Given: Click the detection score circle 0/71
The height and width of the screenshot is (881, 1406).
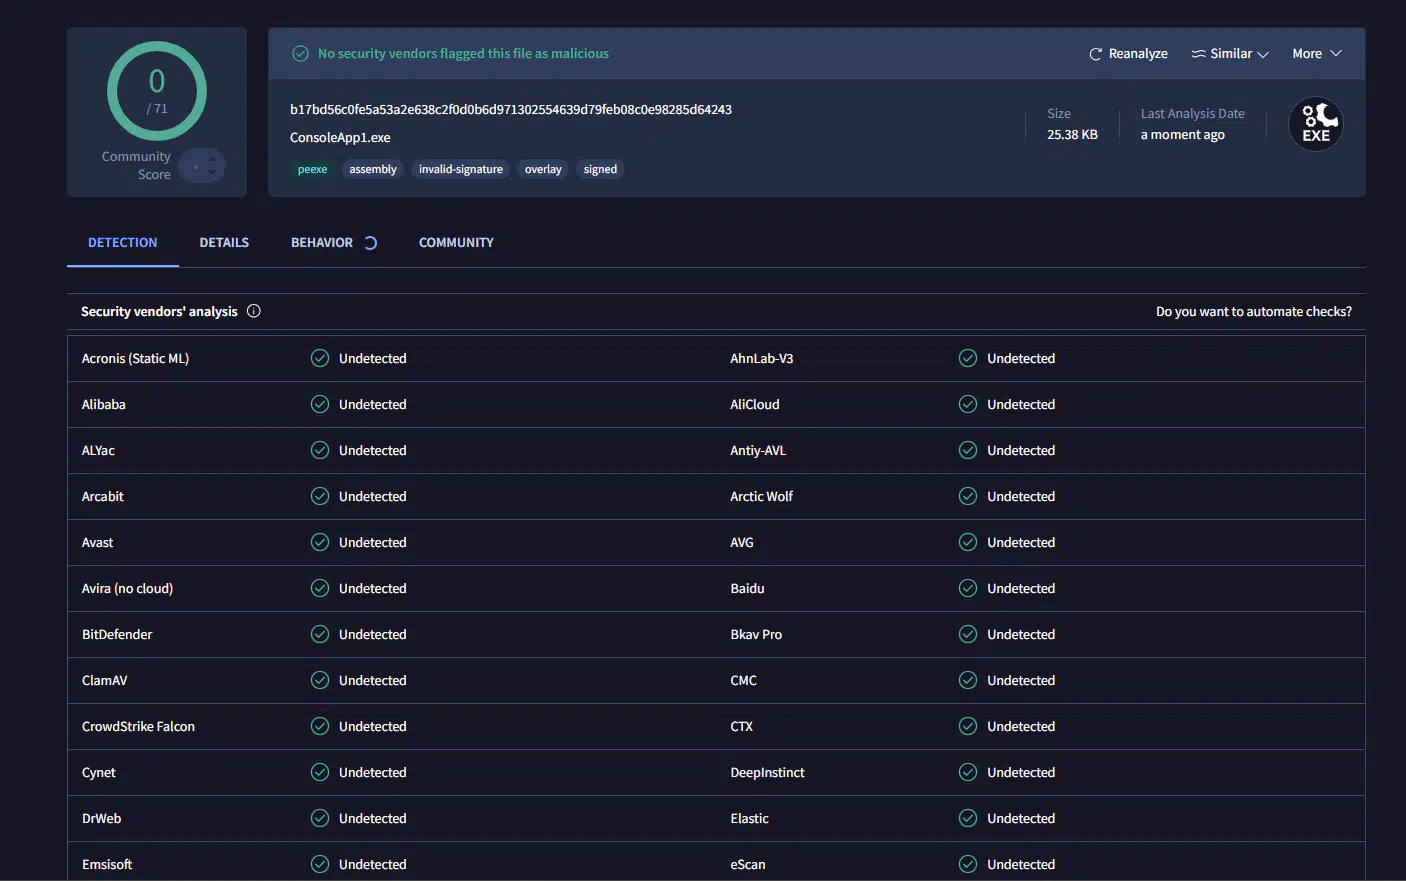Looking at the screenshot, I should 157,91.
